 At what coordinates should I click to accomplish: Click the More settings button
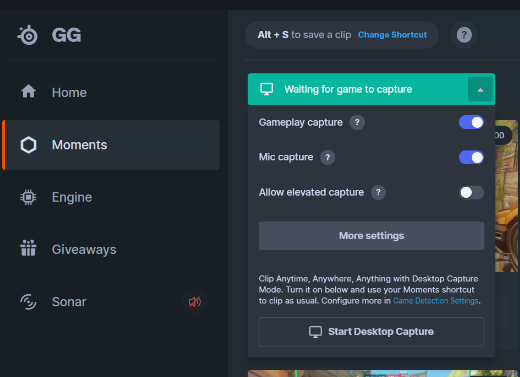click(371, 236)
